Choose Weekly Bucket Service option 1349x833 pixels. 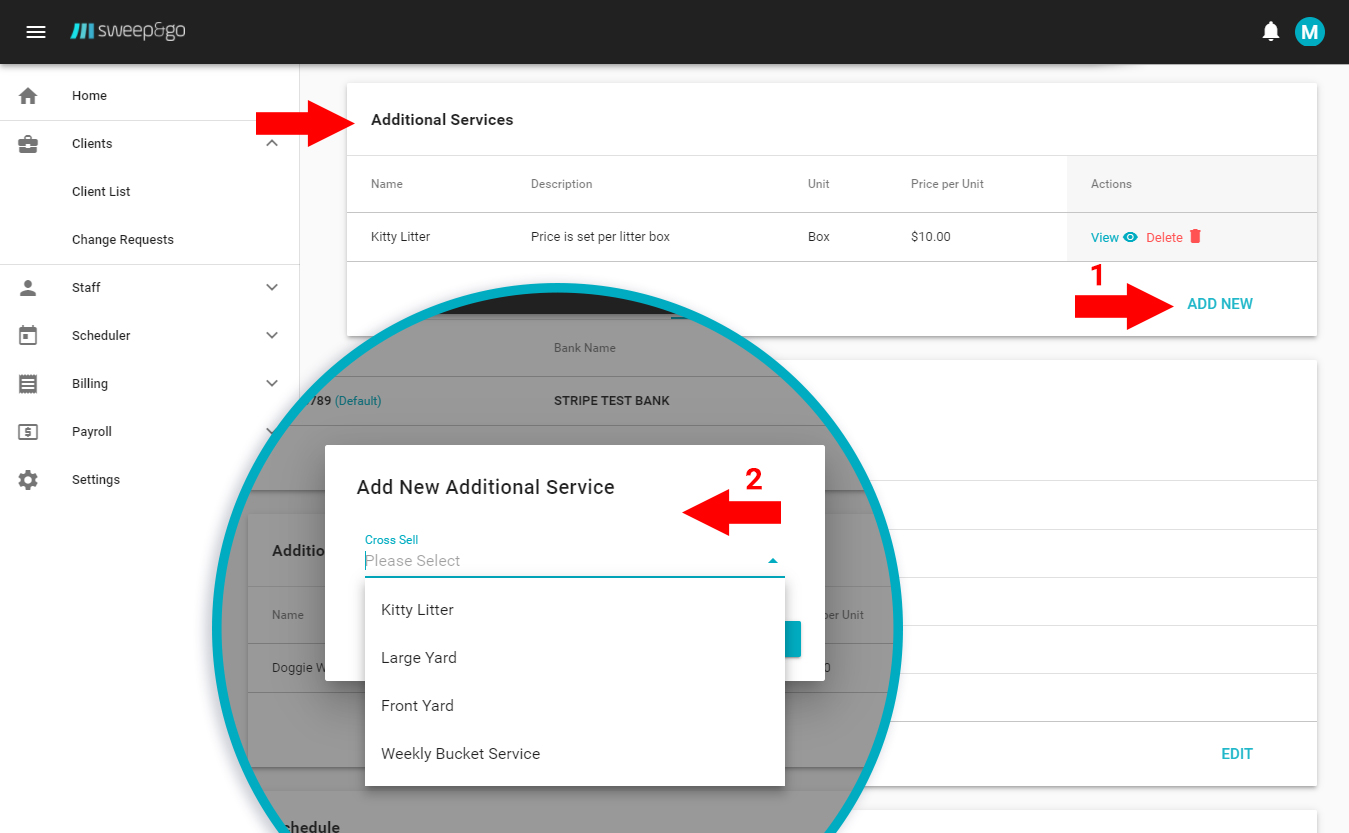[575, 754]
